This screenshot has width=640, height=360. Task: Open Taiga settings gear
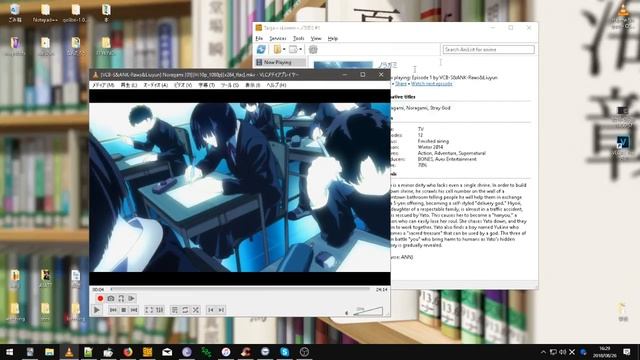313,49
